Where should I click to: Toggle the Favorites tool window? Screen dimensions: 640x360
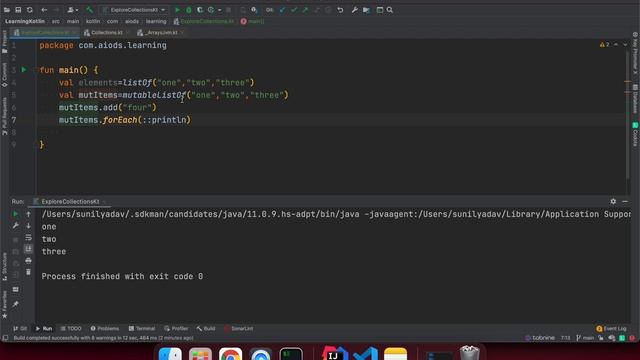coord(4,304)
